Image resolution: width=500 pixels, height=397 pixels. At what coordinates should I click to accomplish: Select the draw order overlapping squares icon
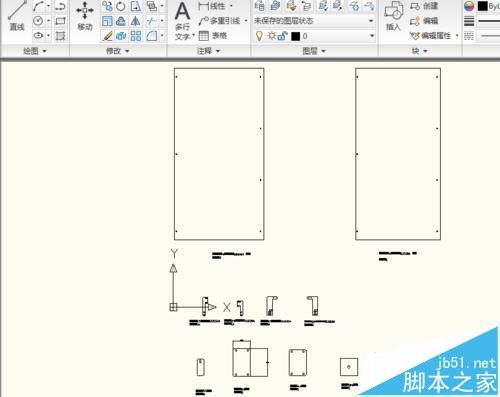point(152,6)
